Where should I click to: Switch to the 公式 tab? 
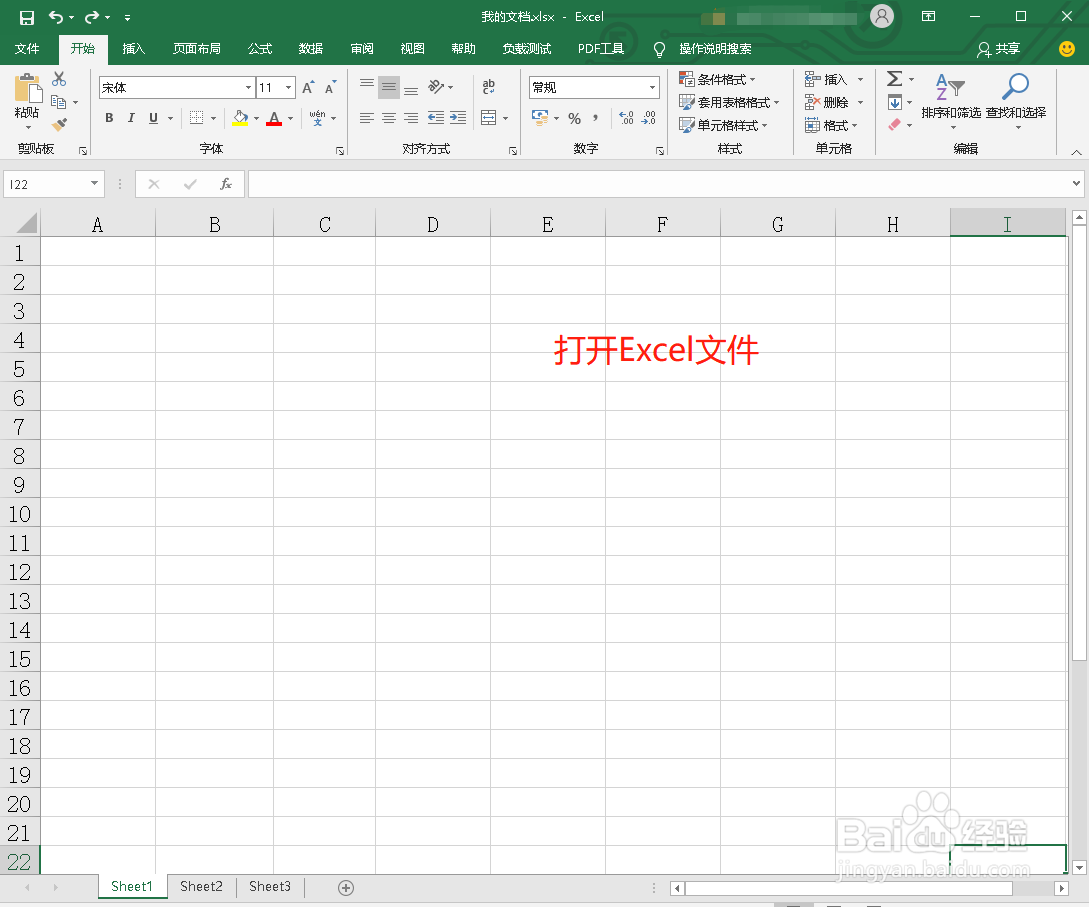[x=260, y=49]
